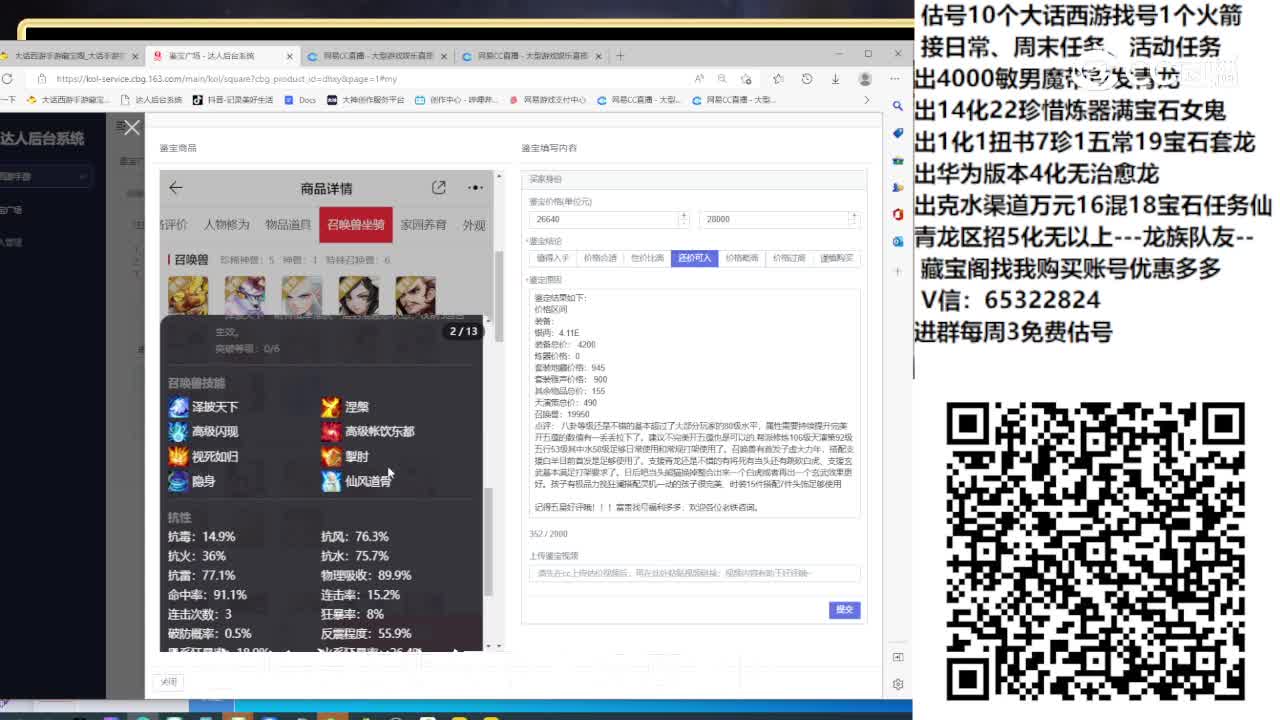Open the Docs bookmark
The height and width of the screenshot is (720, 1280).
(300, 100)
